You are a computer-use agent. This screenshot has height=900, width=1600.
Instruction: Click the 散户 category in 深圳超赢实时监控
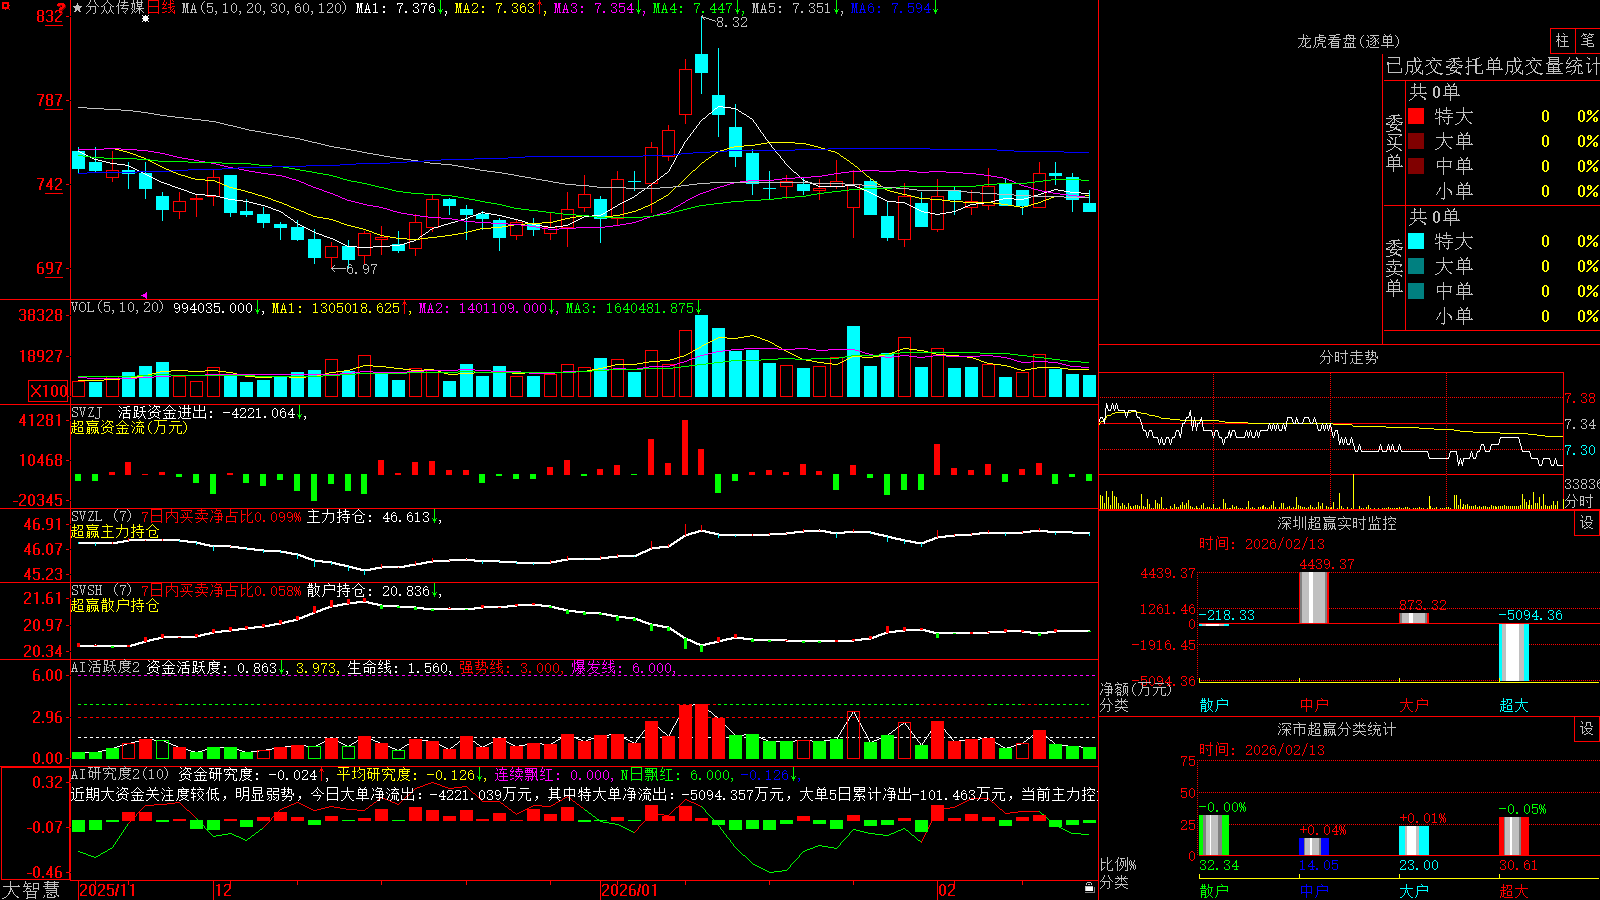pyautogui.click(x=1214, y=705)
